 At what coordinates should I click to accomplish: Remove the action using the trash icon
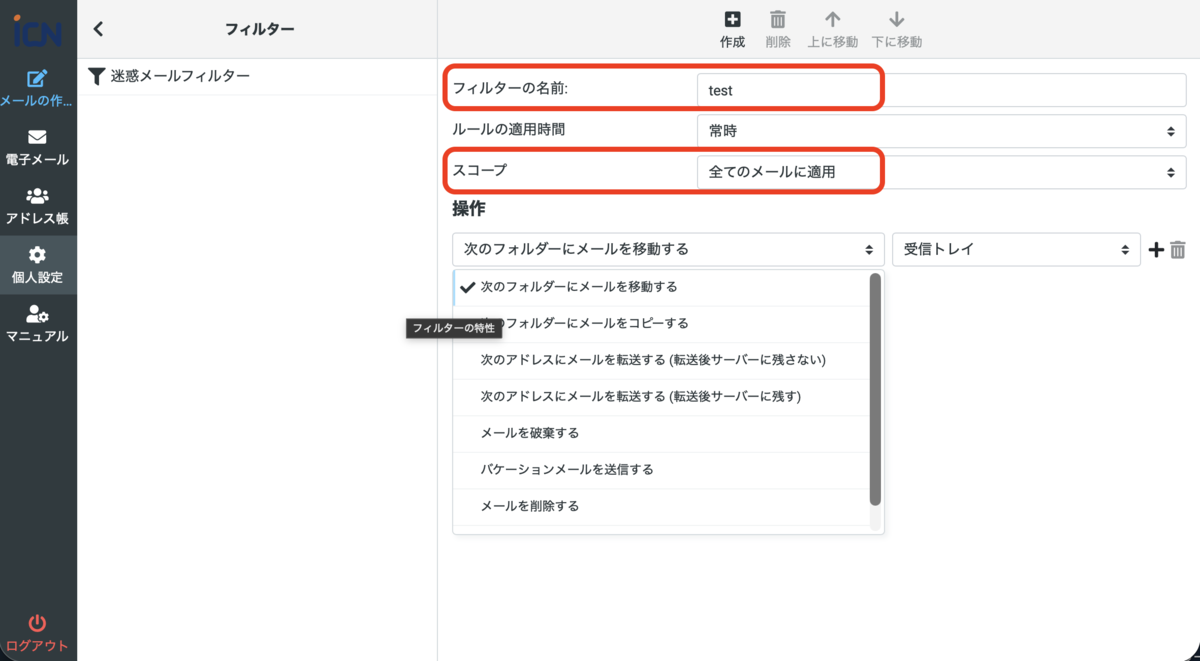[1178, 249]
